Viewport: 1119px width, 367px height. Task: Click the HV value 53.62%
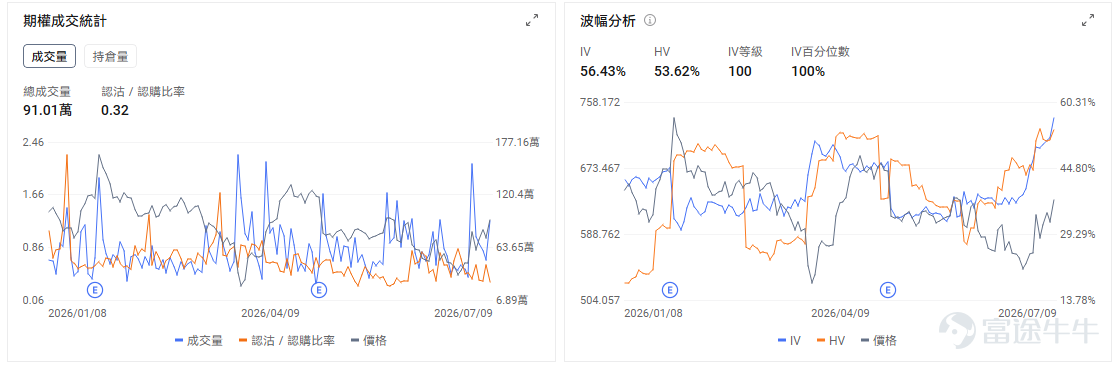(x=677, y=71)
